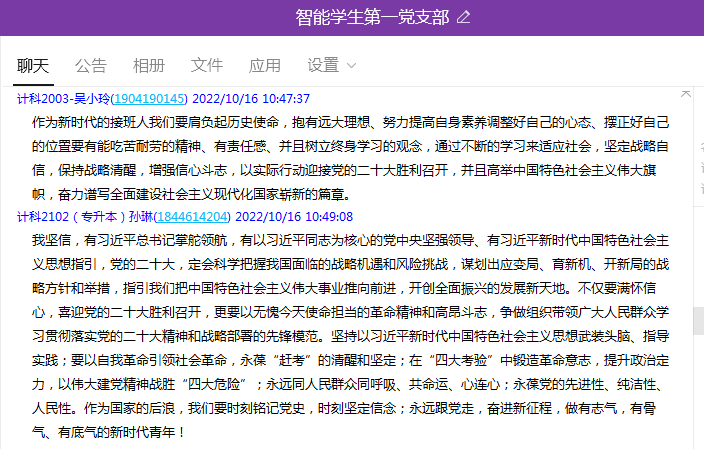Click the scroll-up arrow of chat scrollbar
704x449 pixels.
coord(686,93)
